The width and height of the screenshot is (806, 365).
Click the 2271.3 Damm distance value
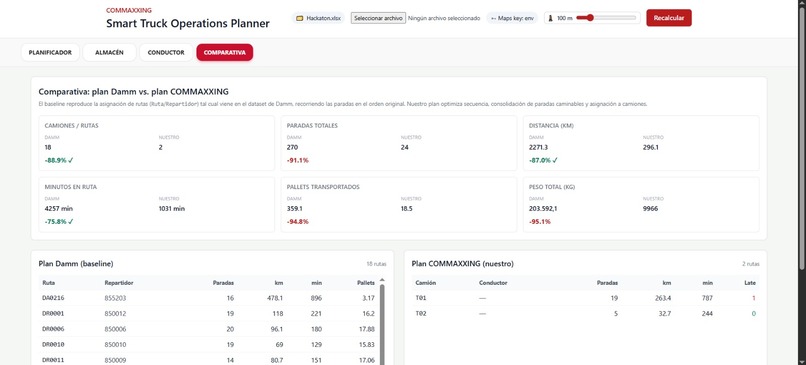[x=540, y=147]
